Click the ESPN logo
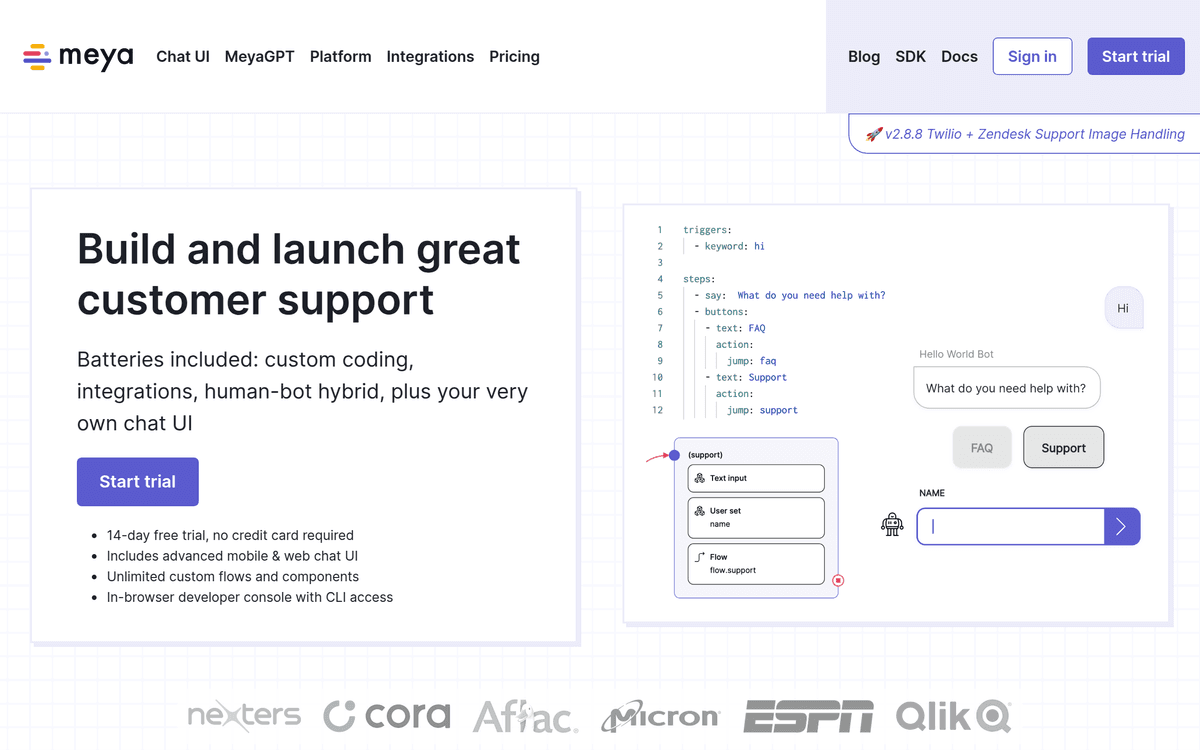The image size is (1200, 750). tap(808, 716)
